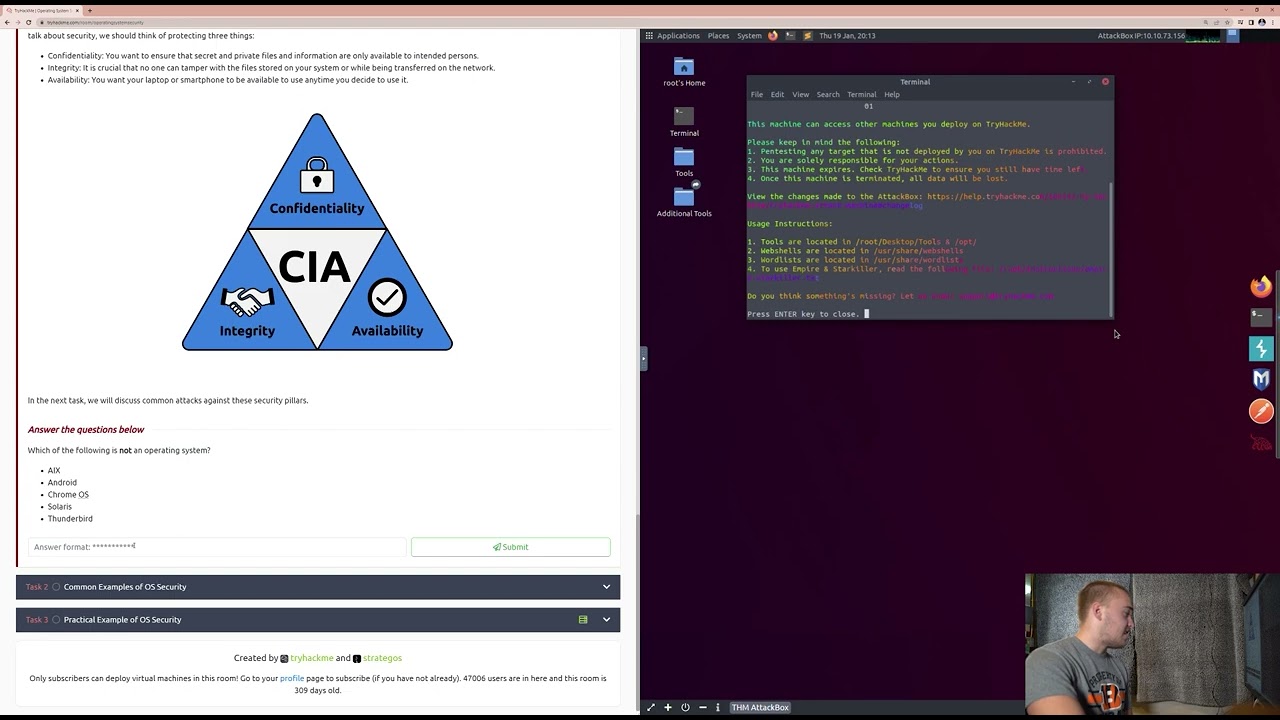Open terminal launcher in the top panel

pos(790,35)
